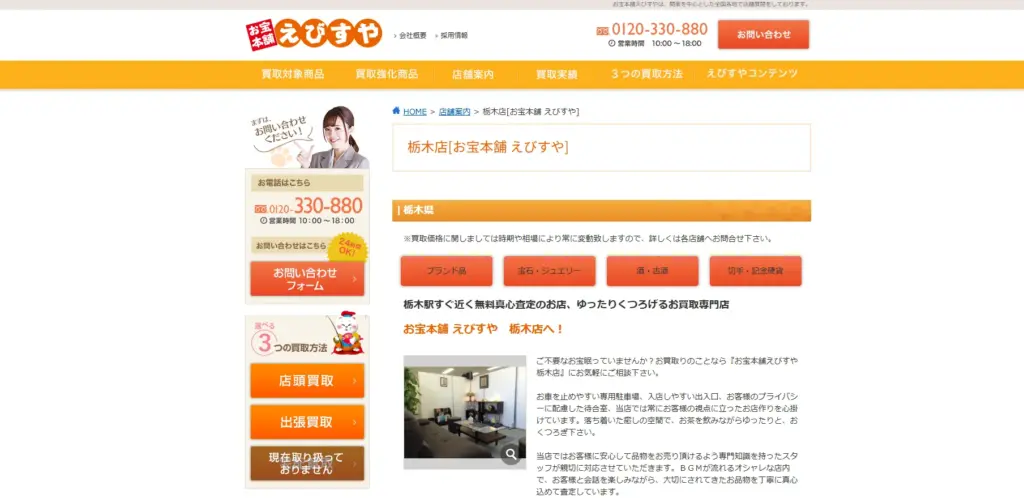Click the operator woman banner image
The width and height of the screenshot is (1024, 498).
click(x=307, y=137)
